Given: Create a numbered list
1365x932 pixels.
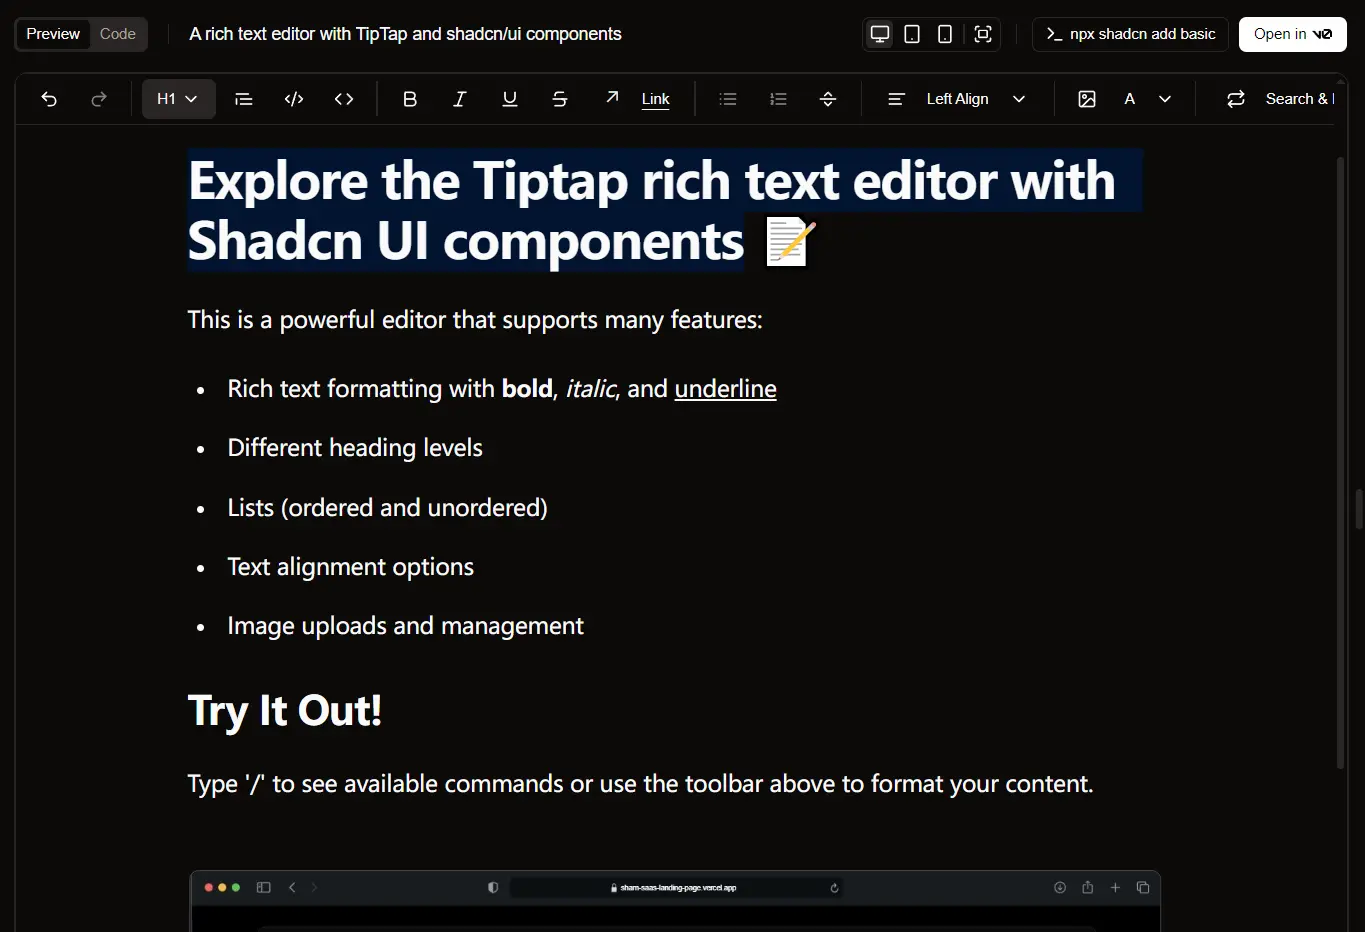Looking at the screenshot, I should coord(778,99).
